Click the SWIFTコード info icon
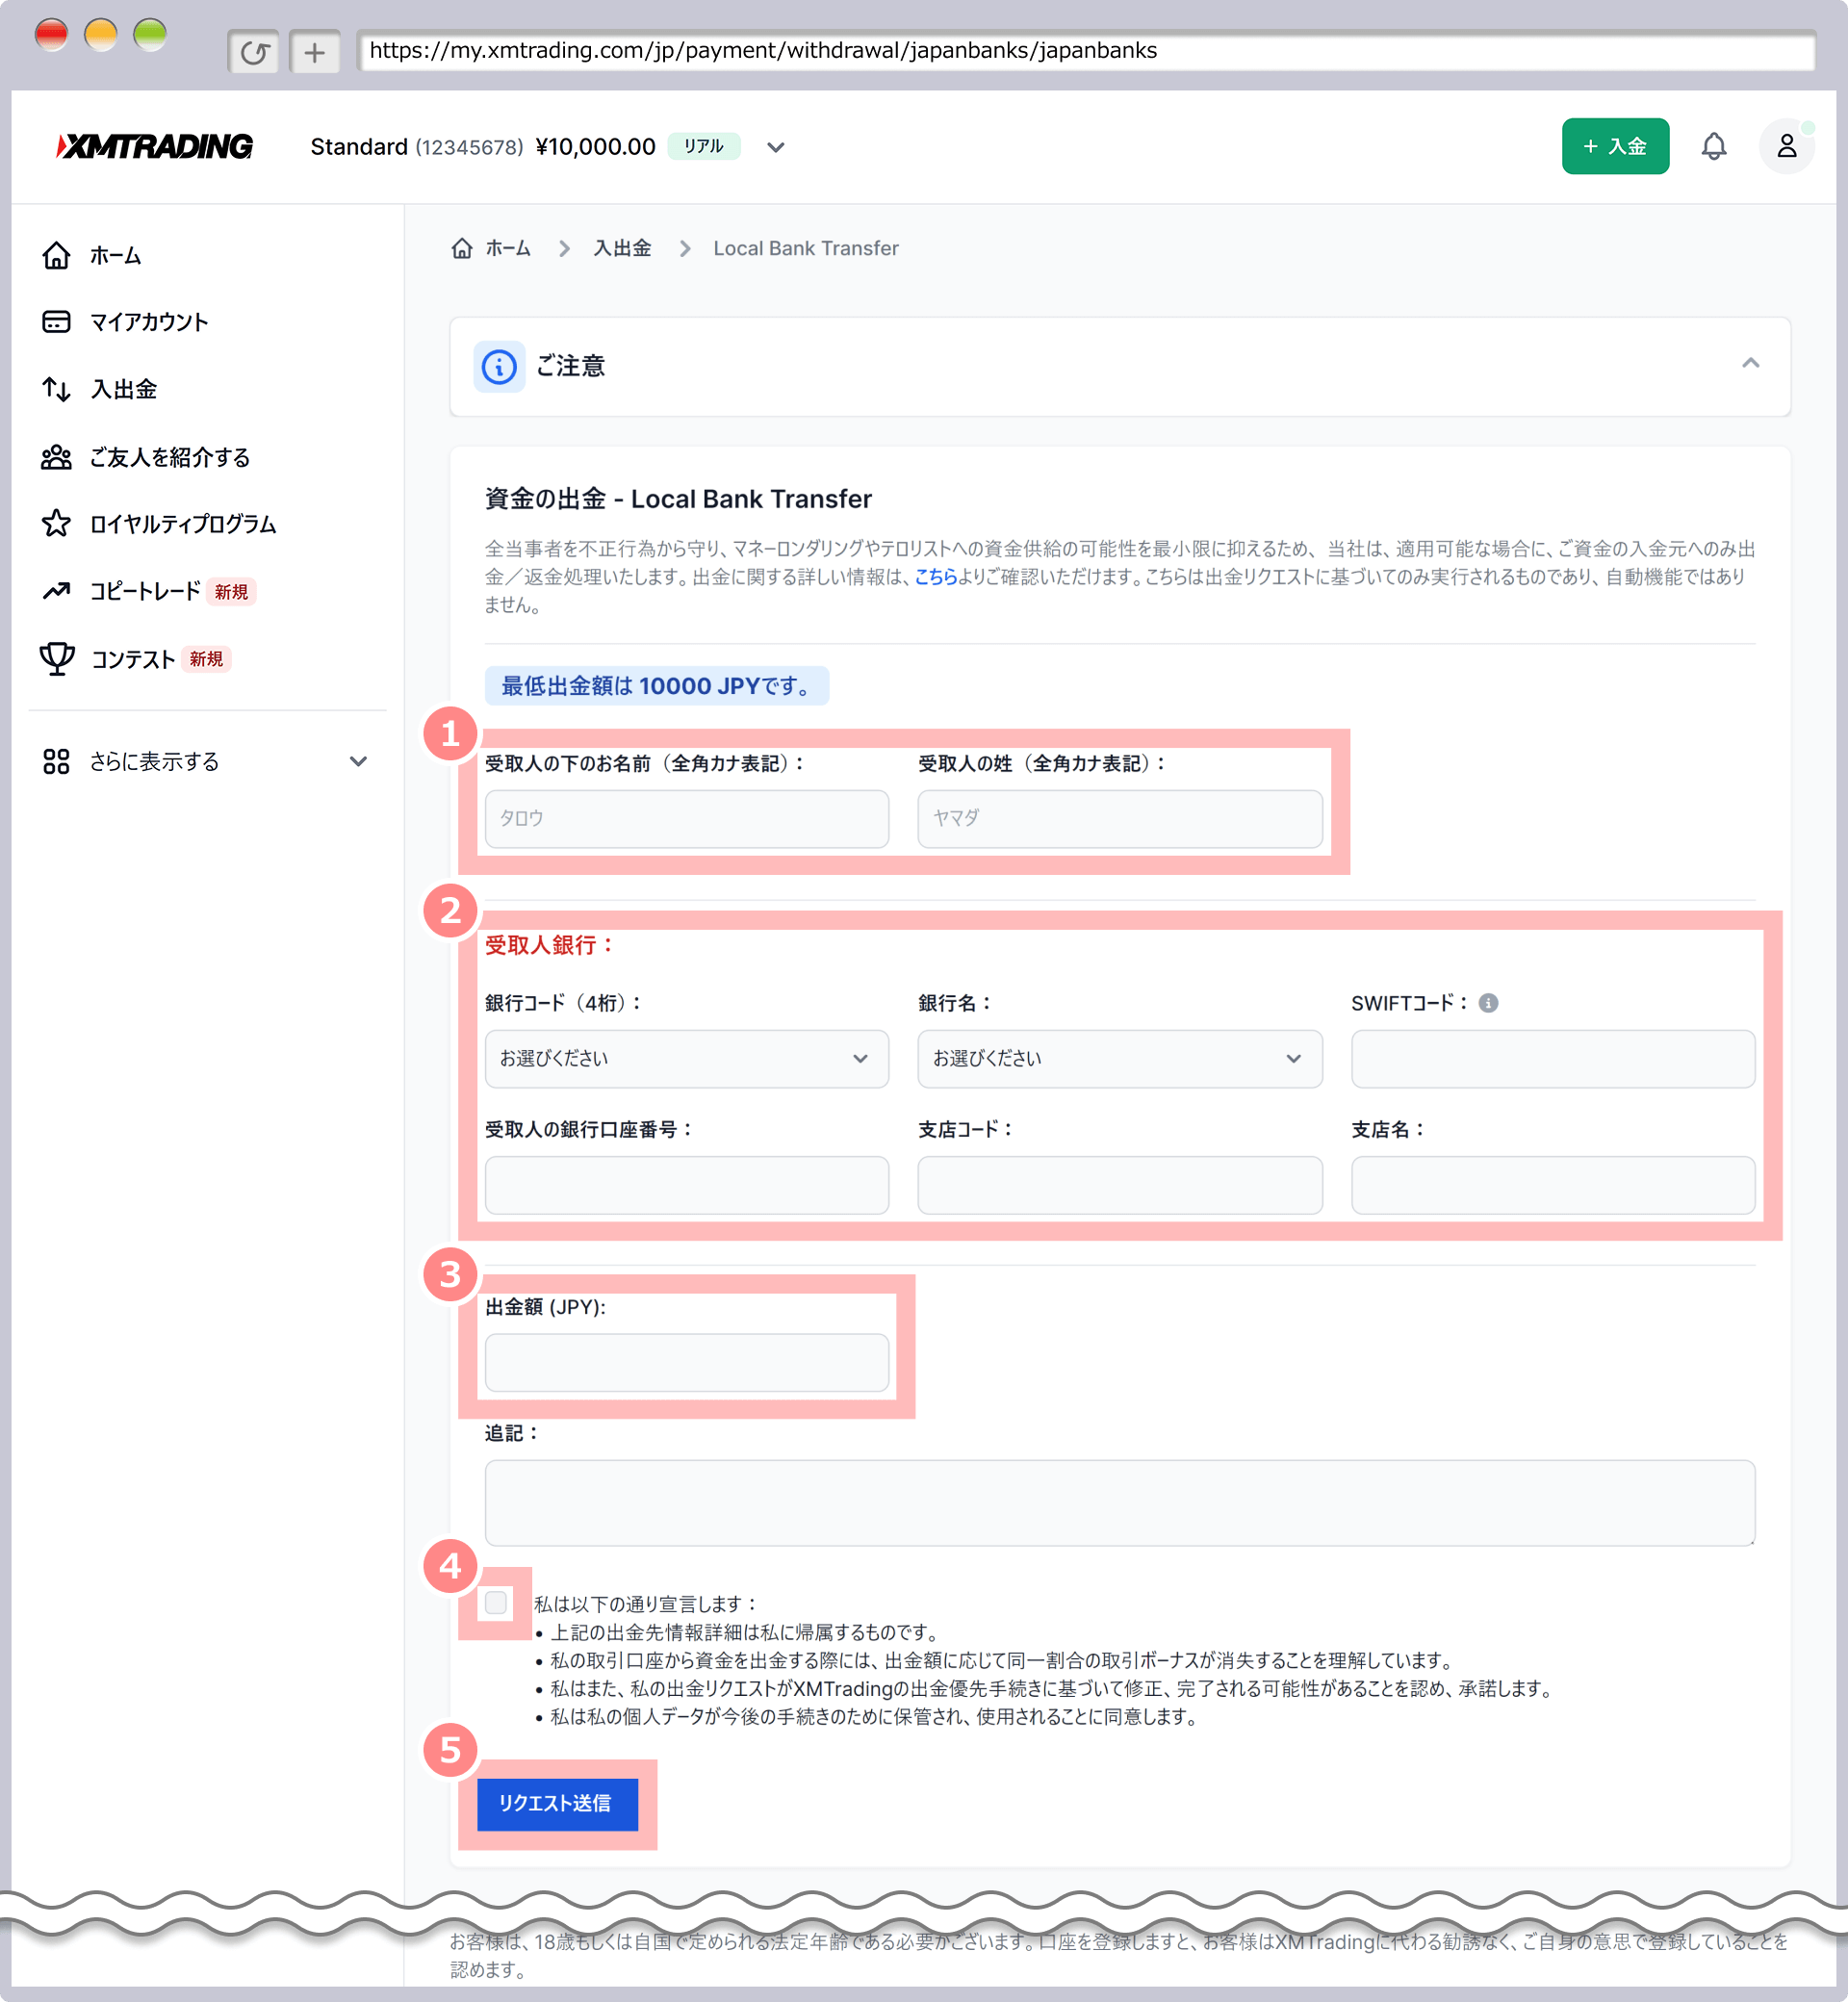This screenshot has width=1848, height=2002. tap(1488, 1003)
